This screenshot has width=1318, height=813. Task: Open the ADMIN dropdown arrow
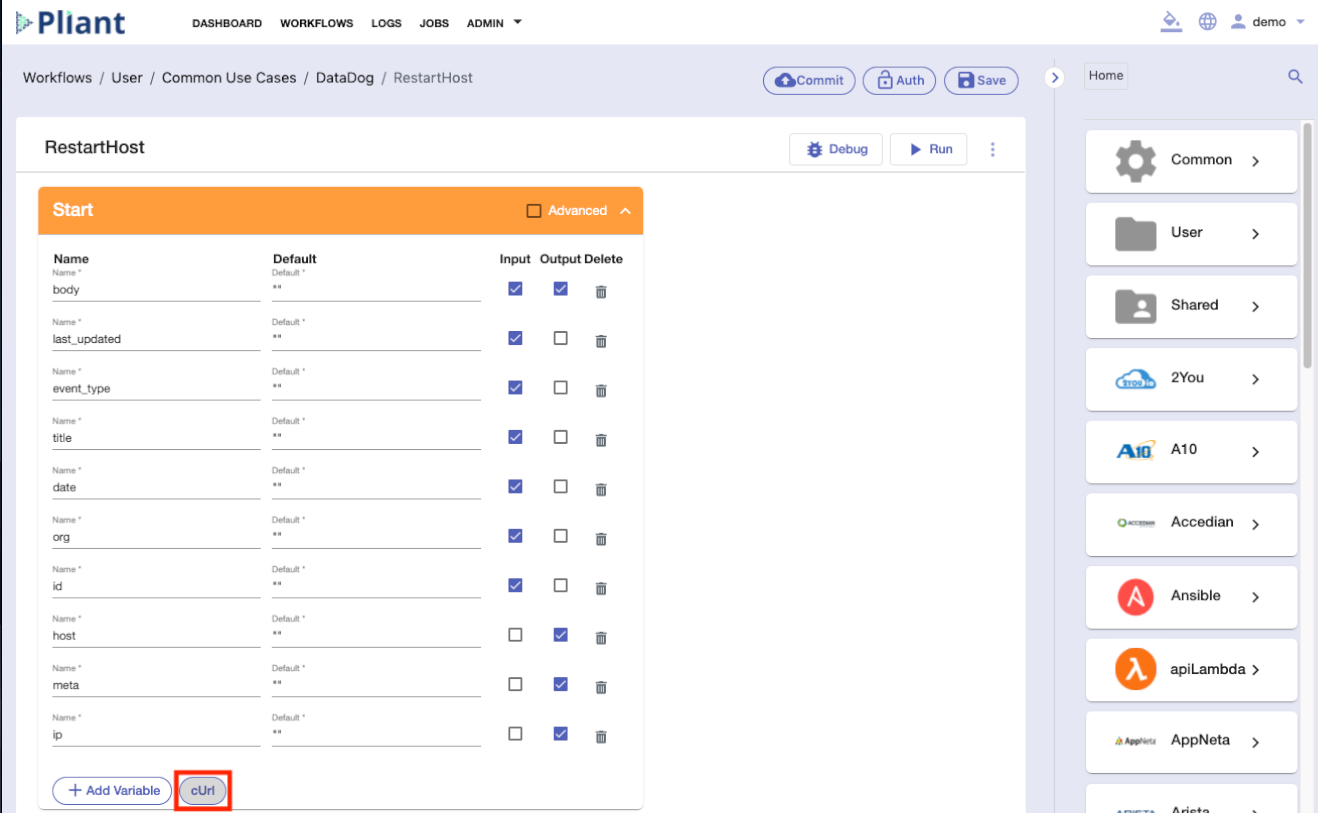point(518,22)
